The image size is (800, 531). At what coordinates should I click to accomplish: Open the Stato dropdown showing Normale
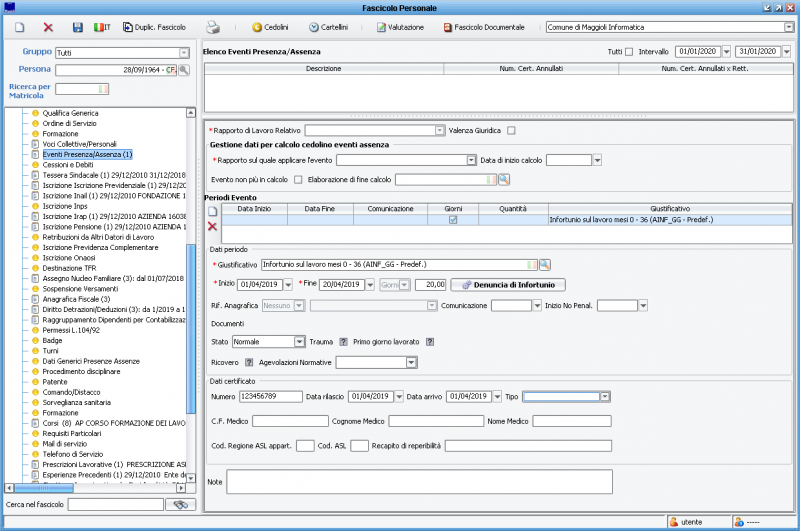point(299,342)
